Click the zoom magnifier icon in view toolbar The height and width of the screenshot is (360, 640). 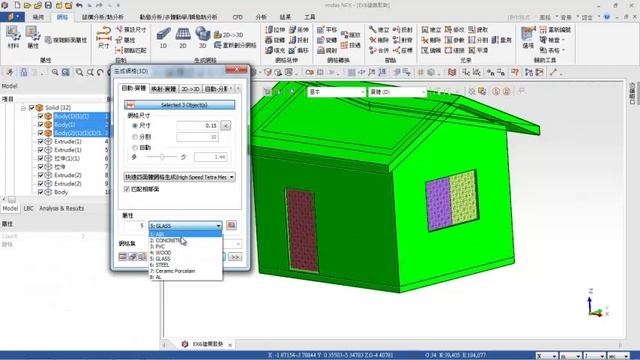coord(55,72)
